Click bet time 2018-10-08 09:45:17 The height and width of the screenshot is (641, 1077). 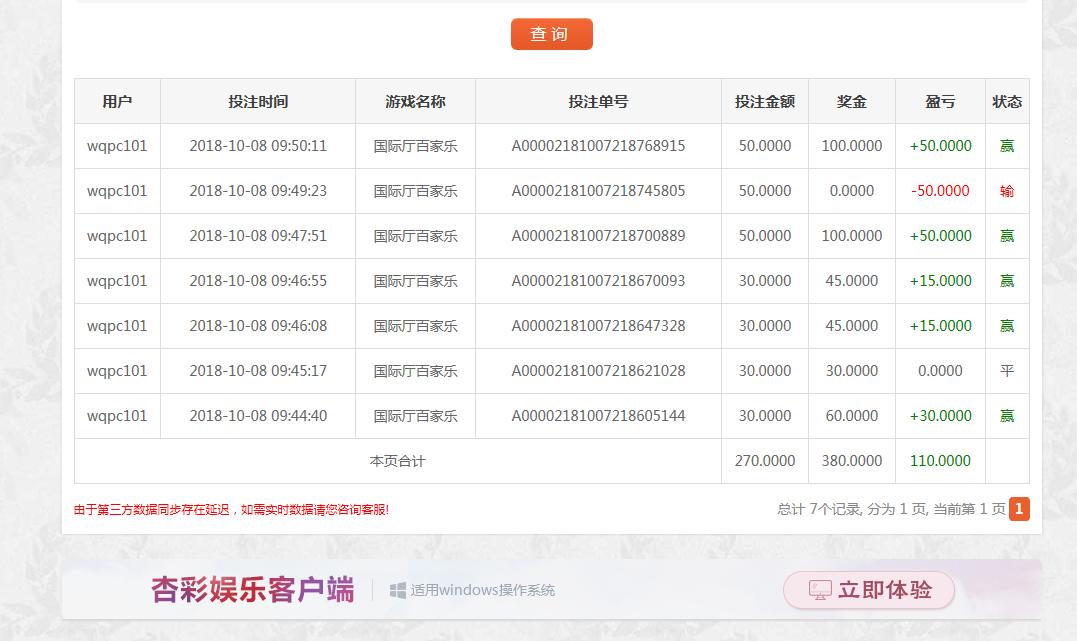click(x=258, y=371)
